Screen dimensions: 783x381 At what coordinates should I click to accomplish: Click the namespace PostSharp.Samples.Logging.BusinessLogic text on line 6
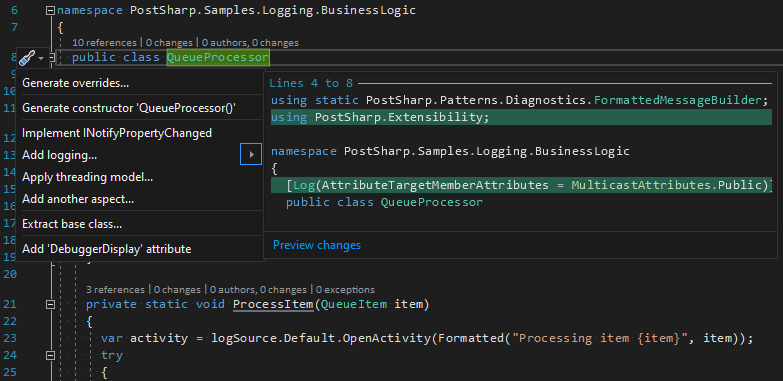tap(236, 10)
